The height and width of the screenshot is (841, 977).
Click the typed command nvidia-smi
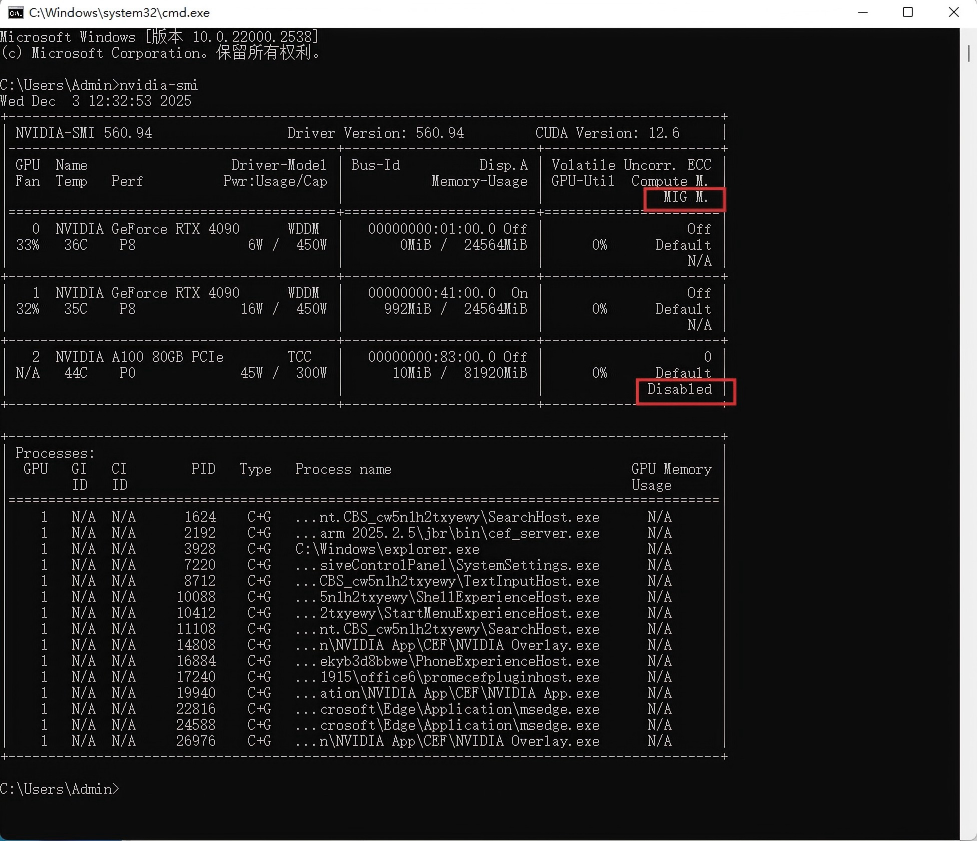[159, 85]
